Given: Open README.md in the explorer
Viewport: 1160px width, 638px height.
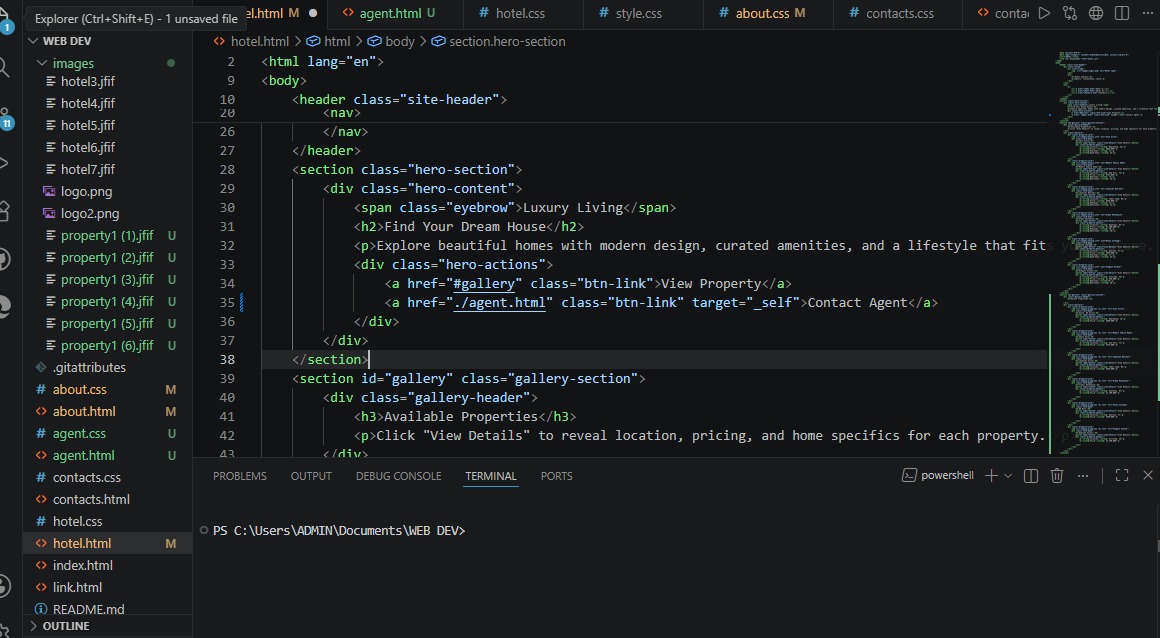Looking at the screenshot, I should tap(88, 610).
